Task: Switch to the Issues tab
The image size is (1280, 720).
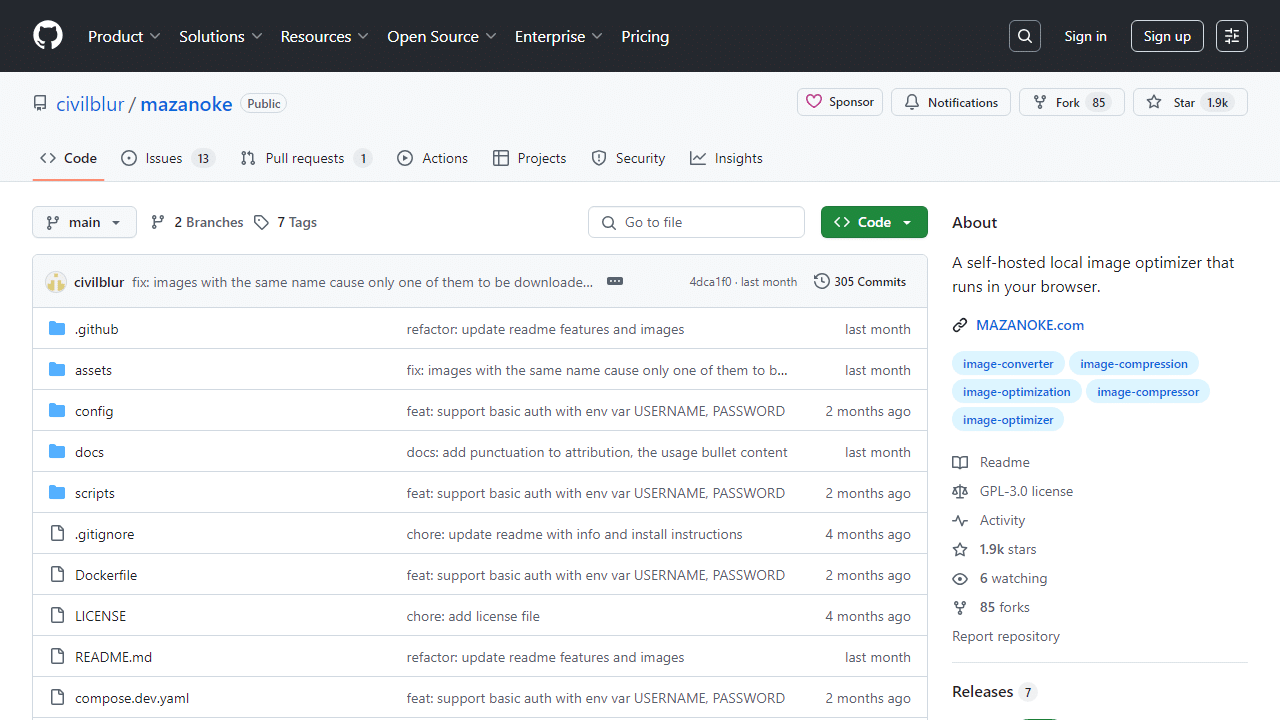Action: point(168,158)
